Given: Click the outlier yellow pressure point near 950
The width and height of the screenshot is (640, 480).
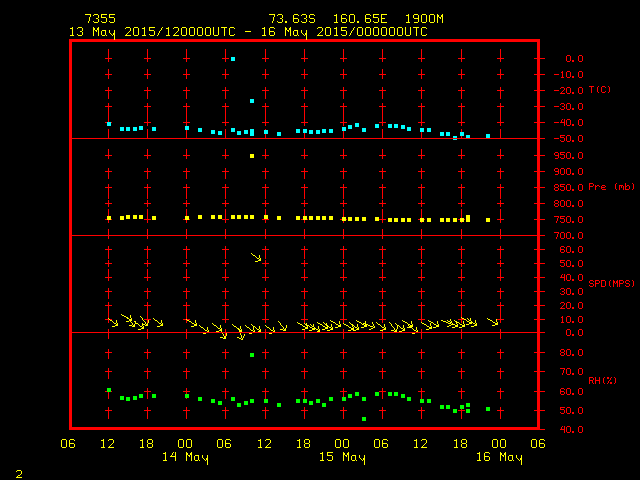Looking at the screenshot, I should pyautogui.click(x=252, y=156).
